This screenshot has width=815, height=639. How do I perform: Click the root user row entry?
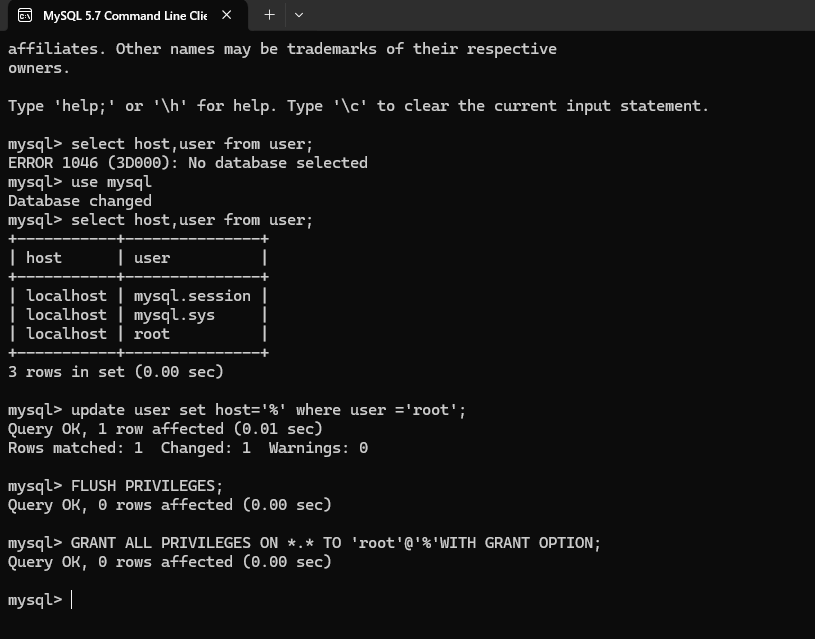click(151, 334)
